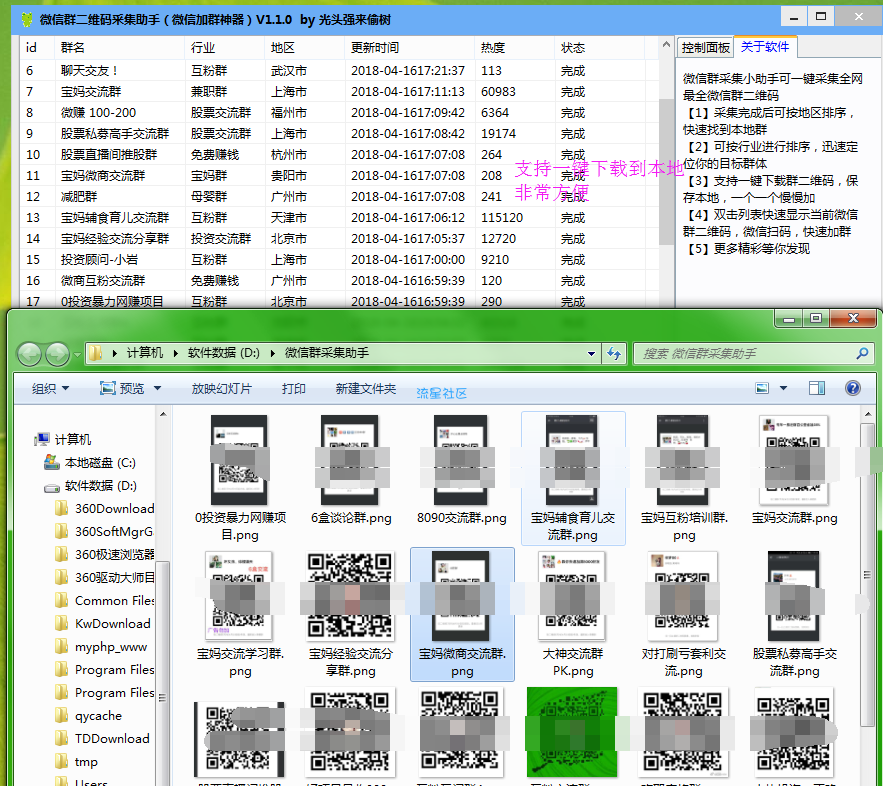The width and height of the screenshot is (883, 786).
Task: Select the TDDownload folder in sidebar
Action: [102, 739]
